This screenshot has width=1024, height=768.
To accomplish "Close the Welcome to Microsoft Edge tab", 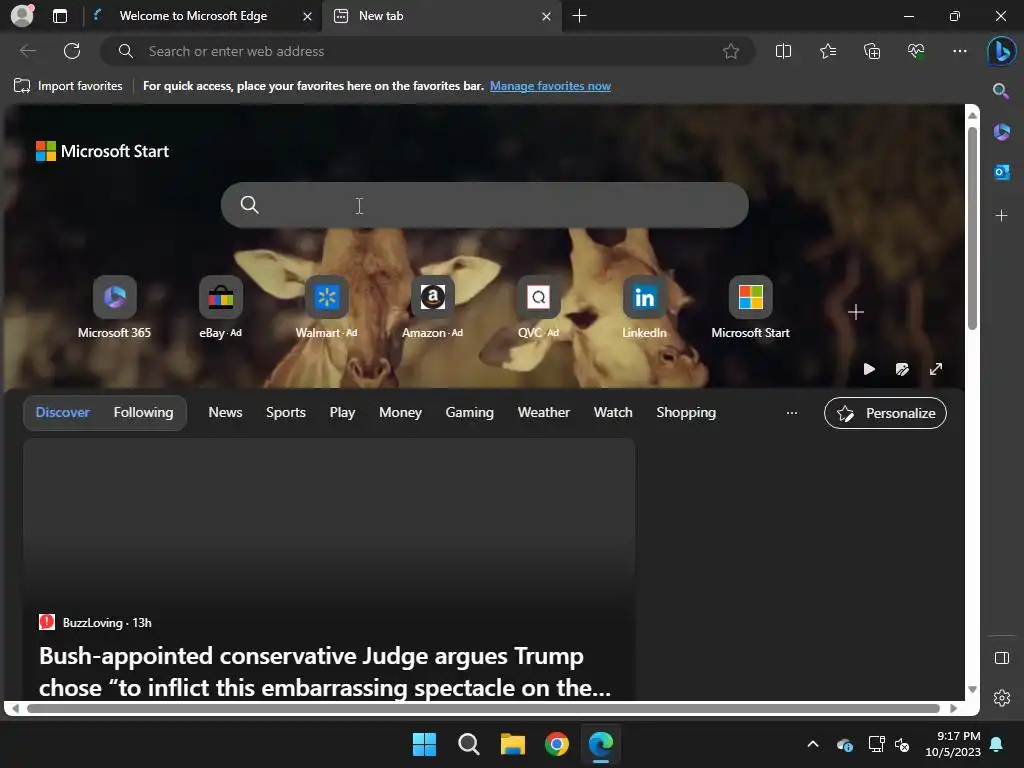I will tap(307, 16).
